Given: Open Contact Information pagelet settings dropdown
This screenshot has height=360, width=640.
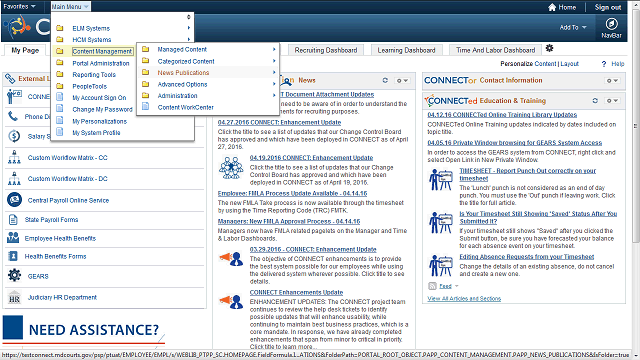Looking at the screenshot, I should pos(612,80).
